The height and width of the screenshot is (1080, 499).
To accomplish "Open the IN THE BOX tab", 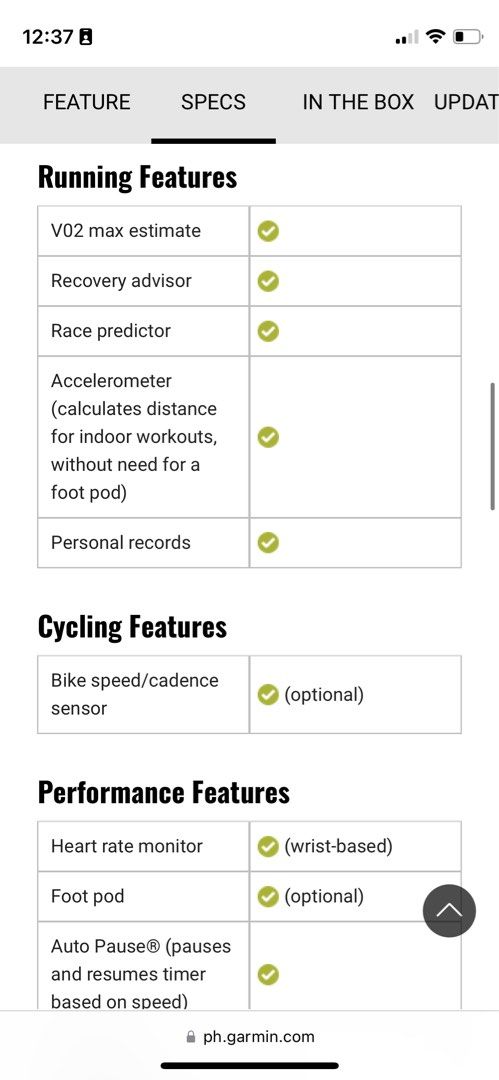I will tap(358, 103).
